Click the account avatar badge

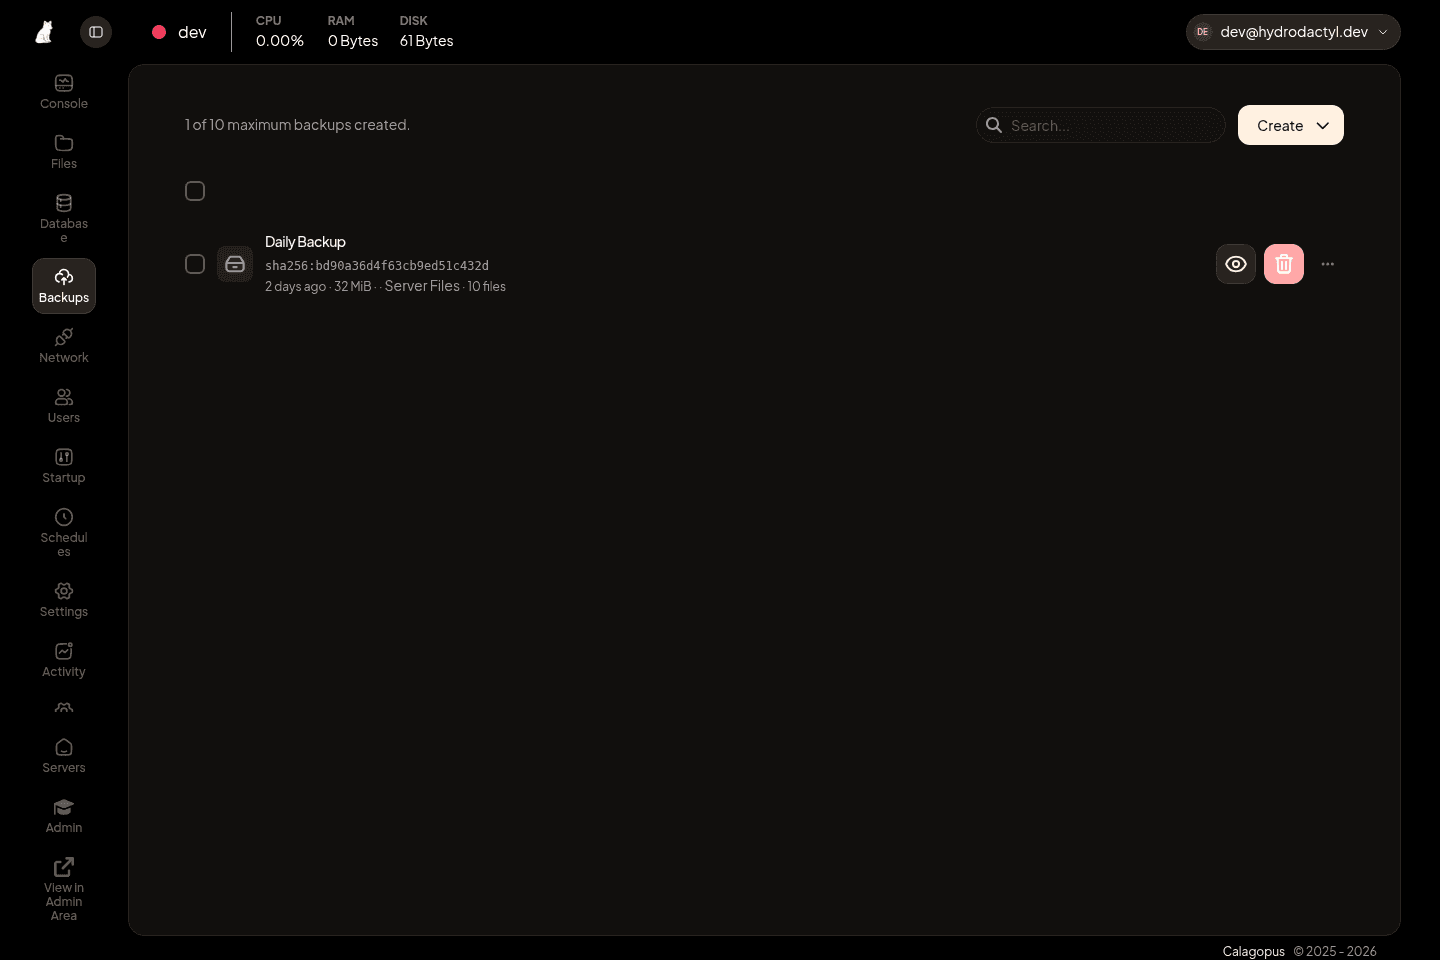1203,32
